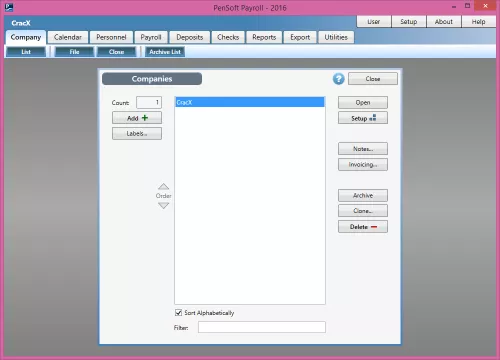
Task: Move company down with Order down arrow
Action: pos(163,205)
